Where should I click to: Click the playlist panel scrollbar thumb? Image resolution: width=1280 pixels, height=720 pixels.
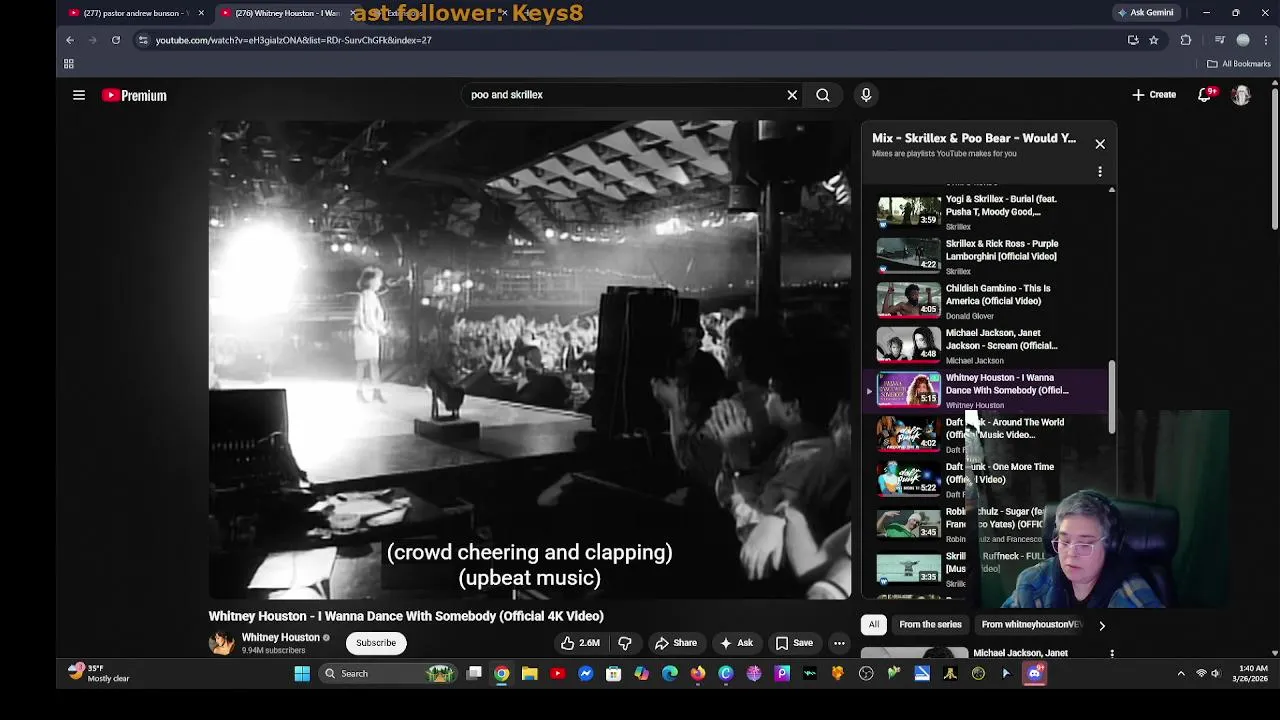[x=1111, y=396]
